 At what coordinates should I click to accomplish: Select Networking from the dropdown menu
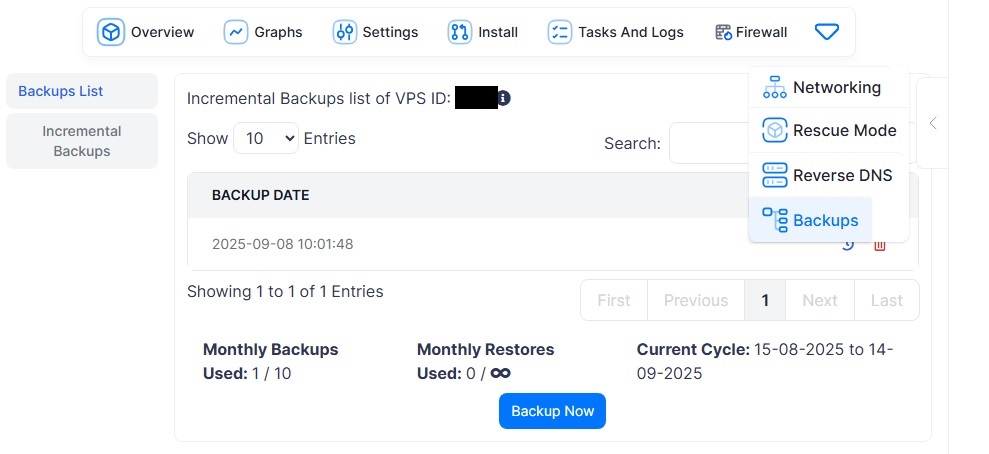pyautogui.click(x=823, y=88)
